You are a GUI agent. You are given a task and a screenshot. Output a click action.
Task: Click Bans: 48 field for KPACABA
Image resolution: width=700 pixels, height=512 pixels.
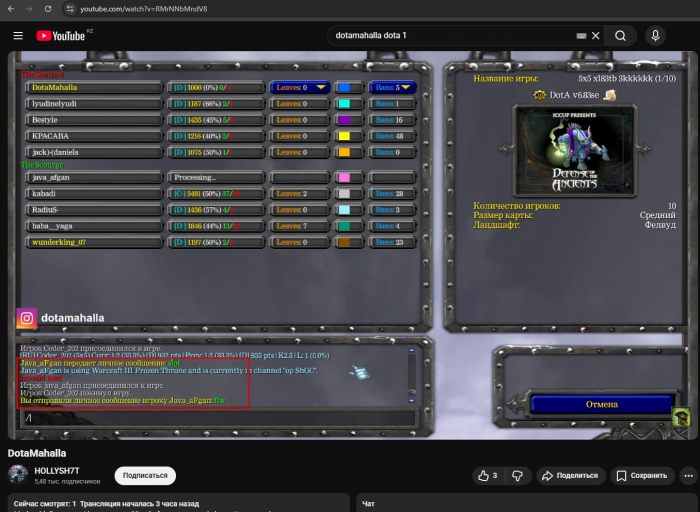tap(392, 136)
